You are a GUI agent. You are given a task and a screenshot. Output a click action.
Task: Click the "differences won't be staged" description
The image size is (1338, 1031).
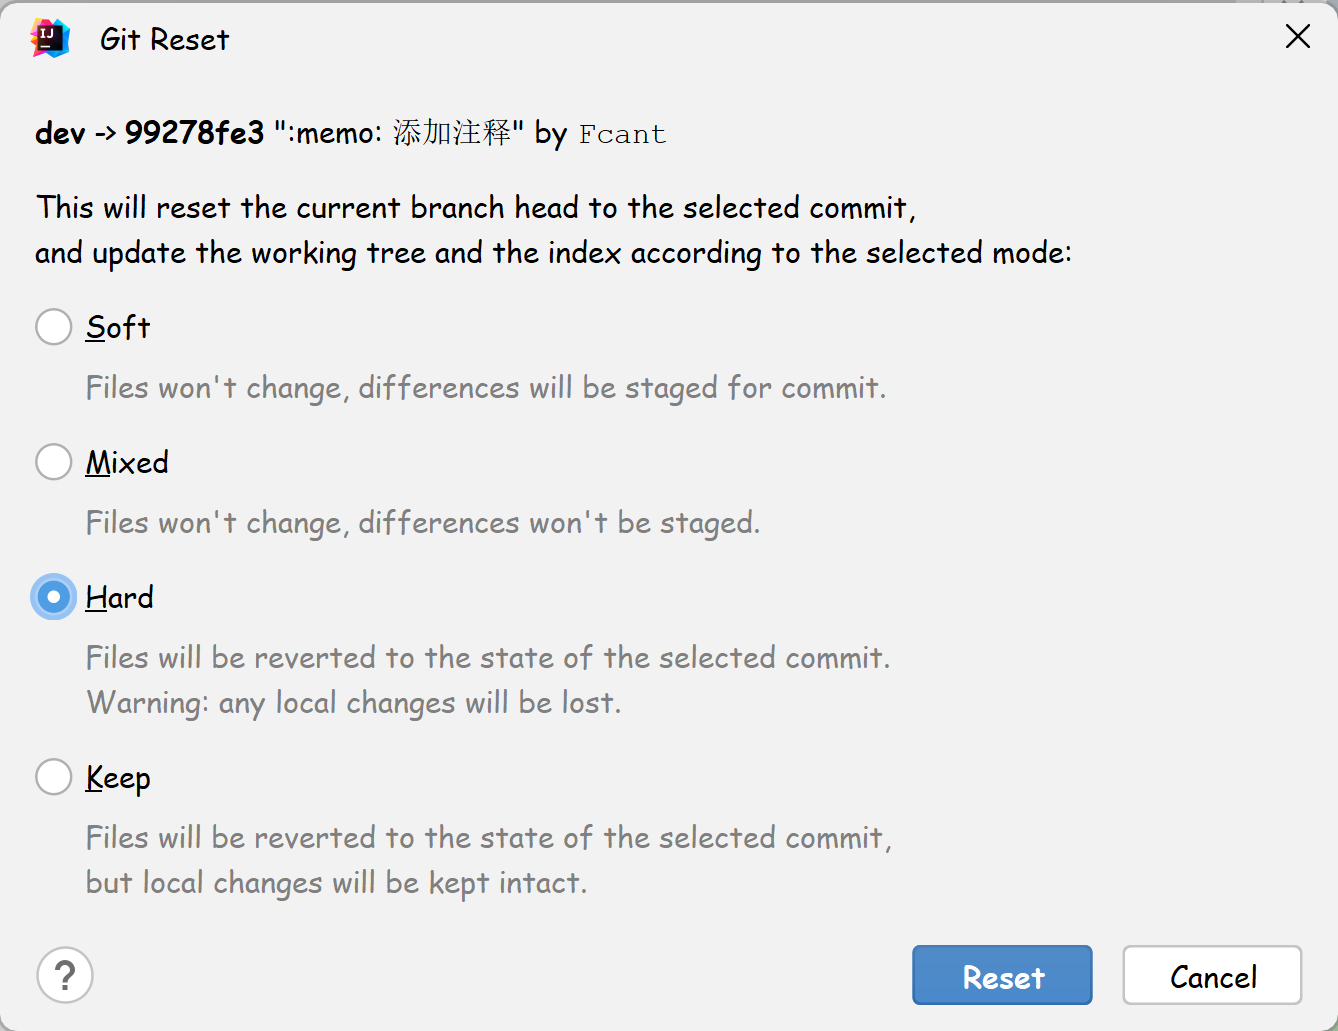click(559, 523)
